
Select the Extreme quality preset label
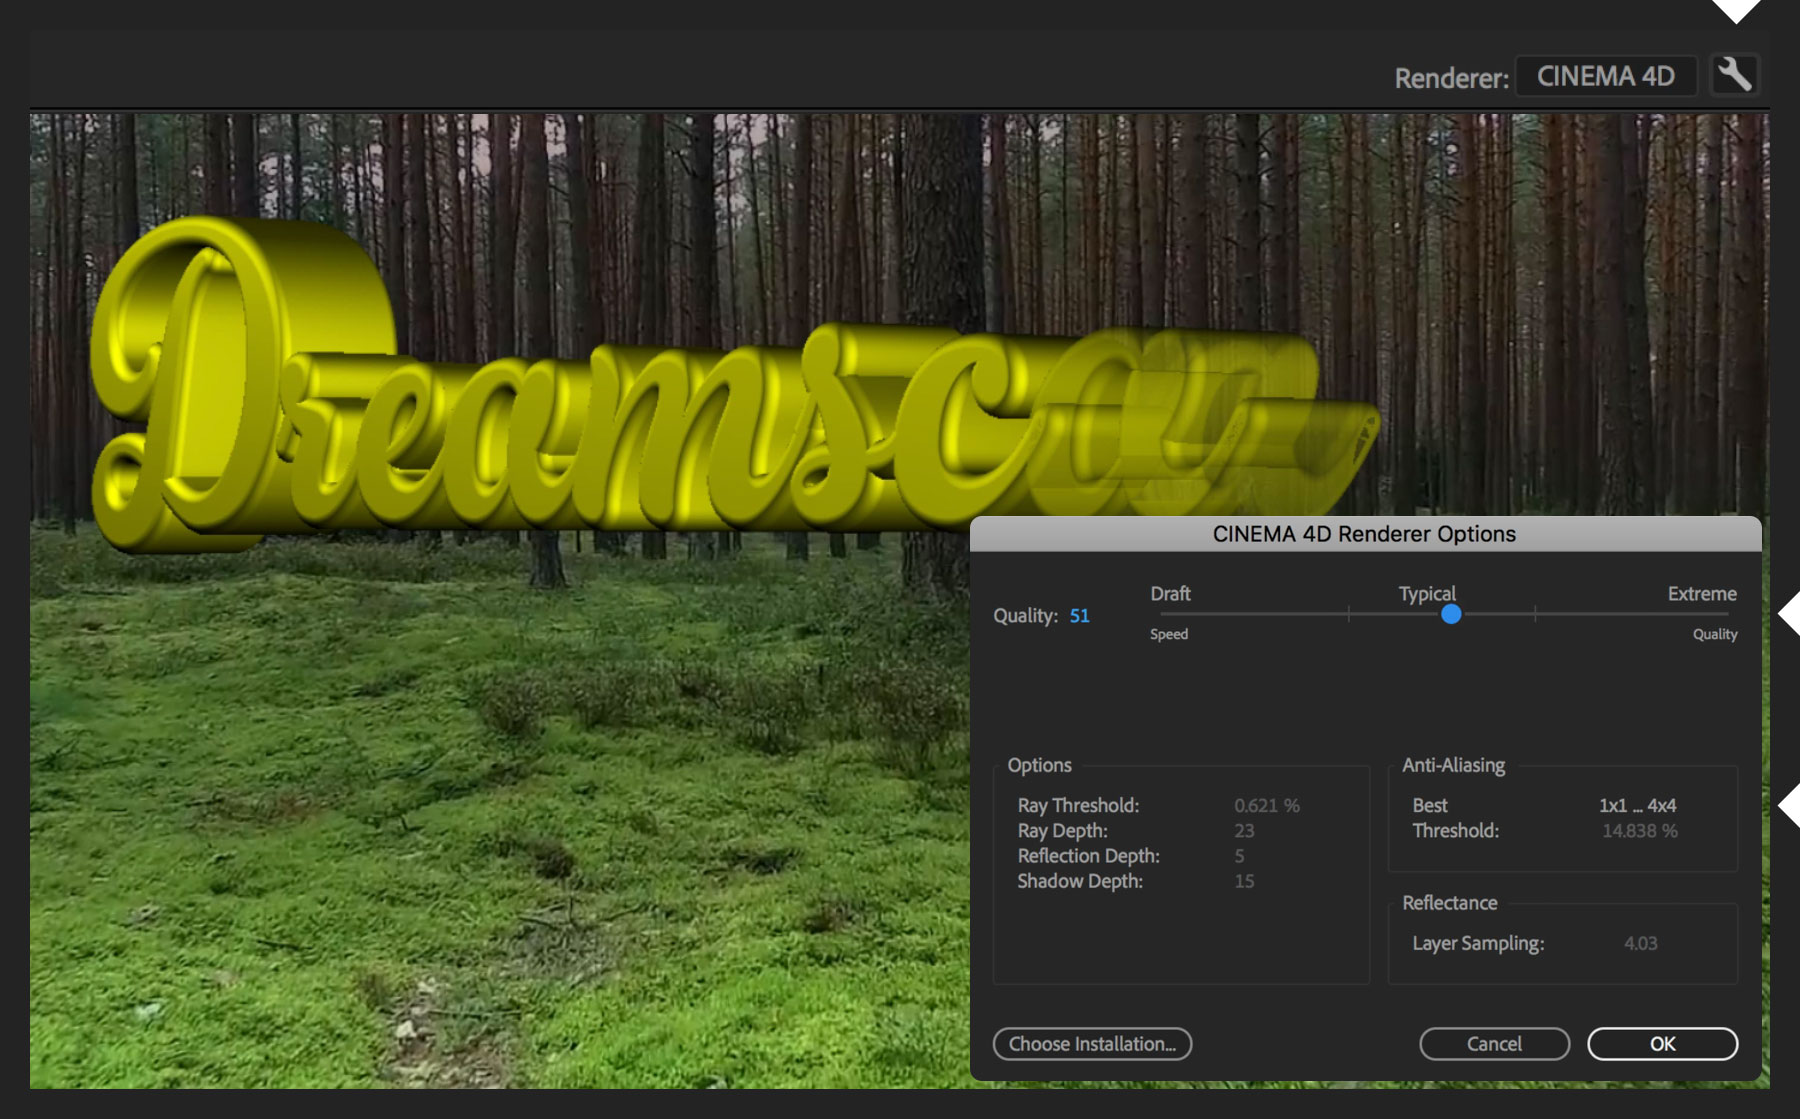1702,593
